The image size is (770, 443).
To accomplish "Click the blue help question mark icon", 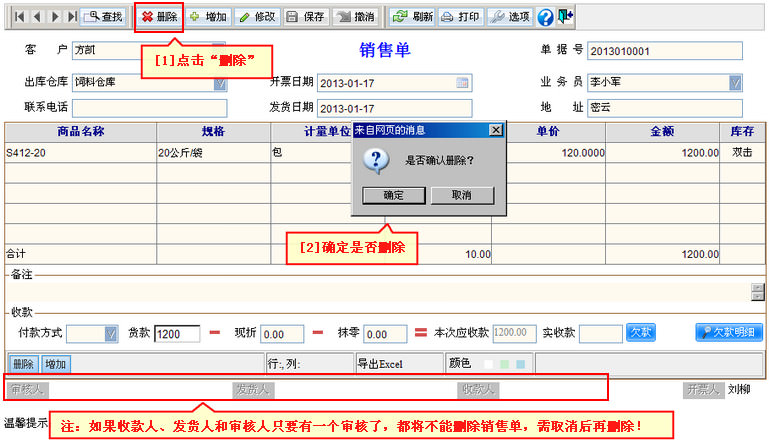I will pos(545,17).
